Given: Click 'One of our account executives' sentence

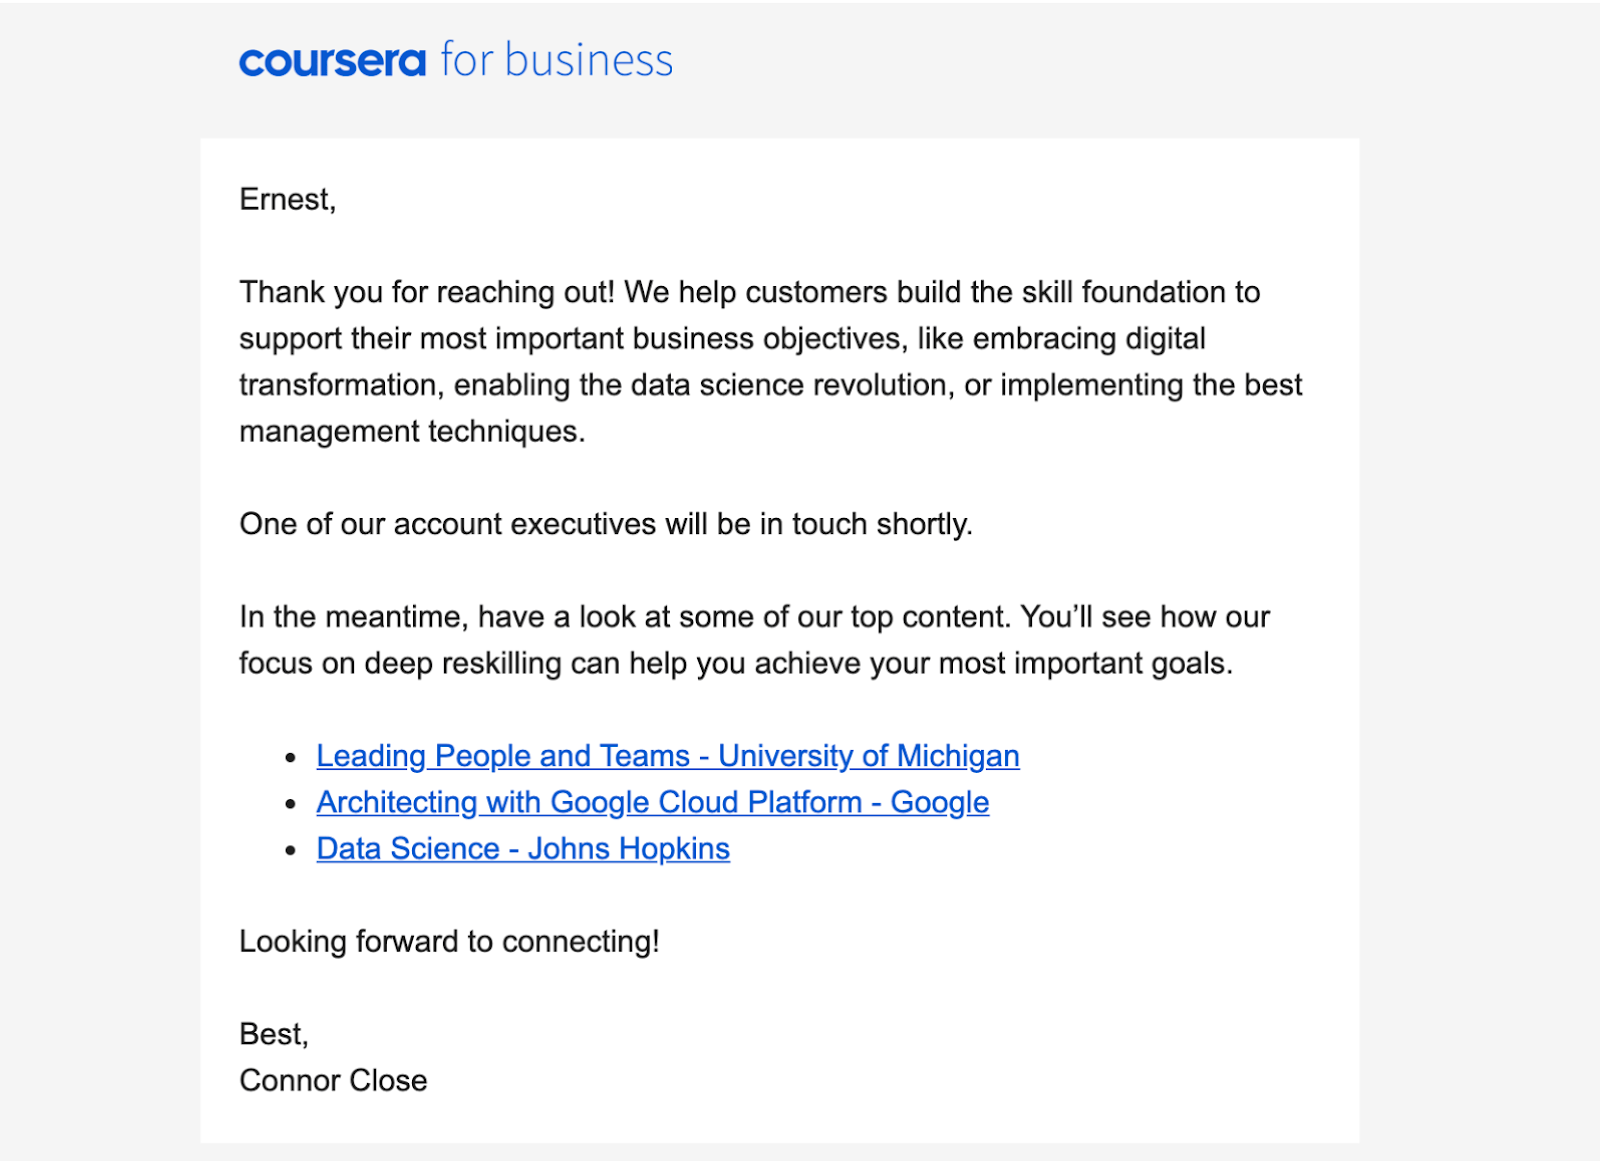Looking at the screenshot, I should click(x=606, y=524).
